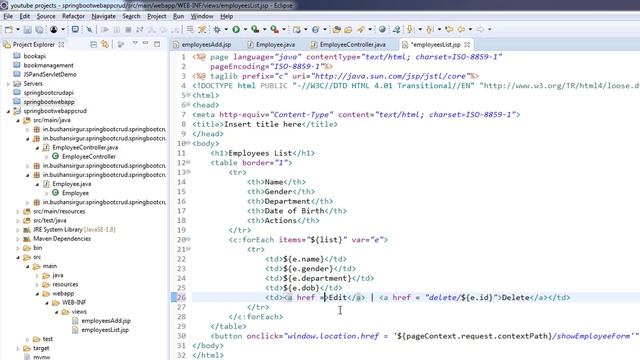
Task: Click the Skip All Breakpoints icon
Action: 89,29
